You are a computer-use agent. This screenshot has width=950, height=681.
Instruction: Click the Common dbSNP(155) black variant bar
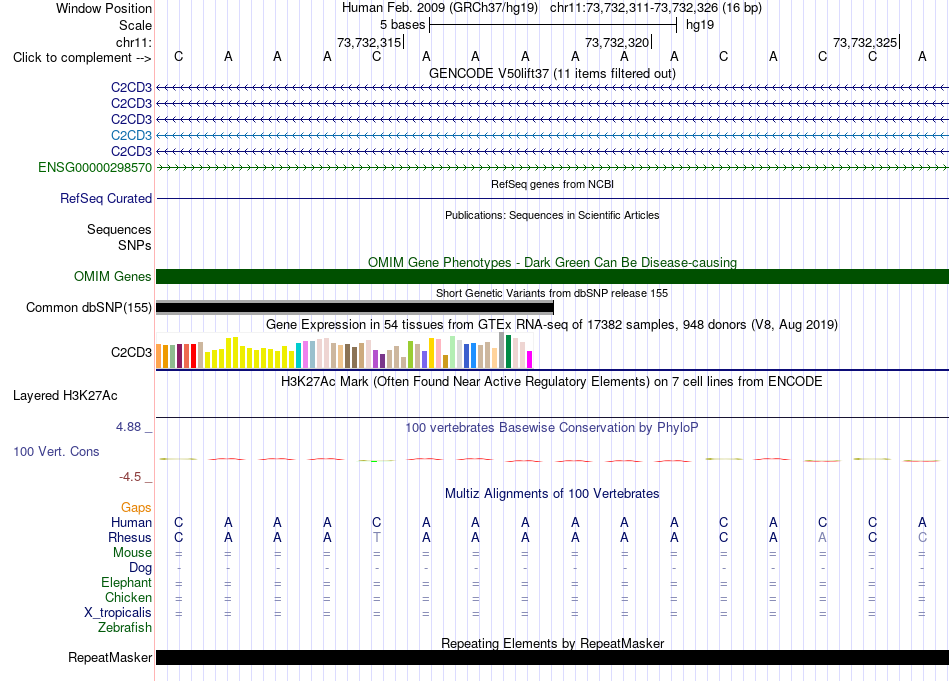[x=355, y=307]
